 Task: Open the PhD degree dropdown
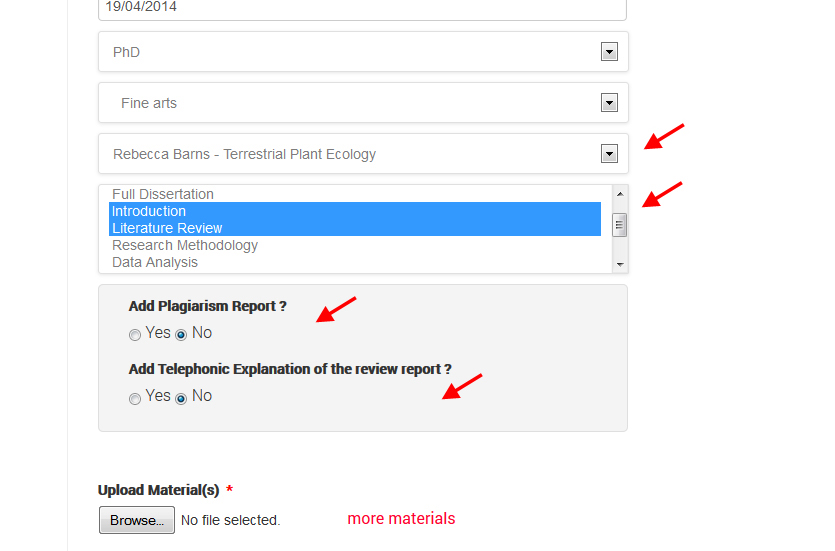pos(363,52)
